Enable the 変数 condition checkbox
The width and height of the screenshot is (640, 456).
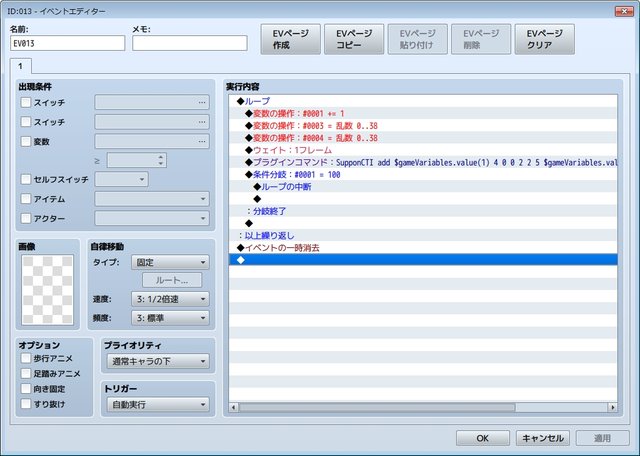pyautogui.click(x=26, y=141)
